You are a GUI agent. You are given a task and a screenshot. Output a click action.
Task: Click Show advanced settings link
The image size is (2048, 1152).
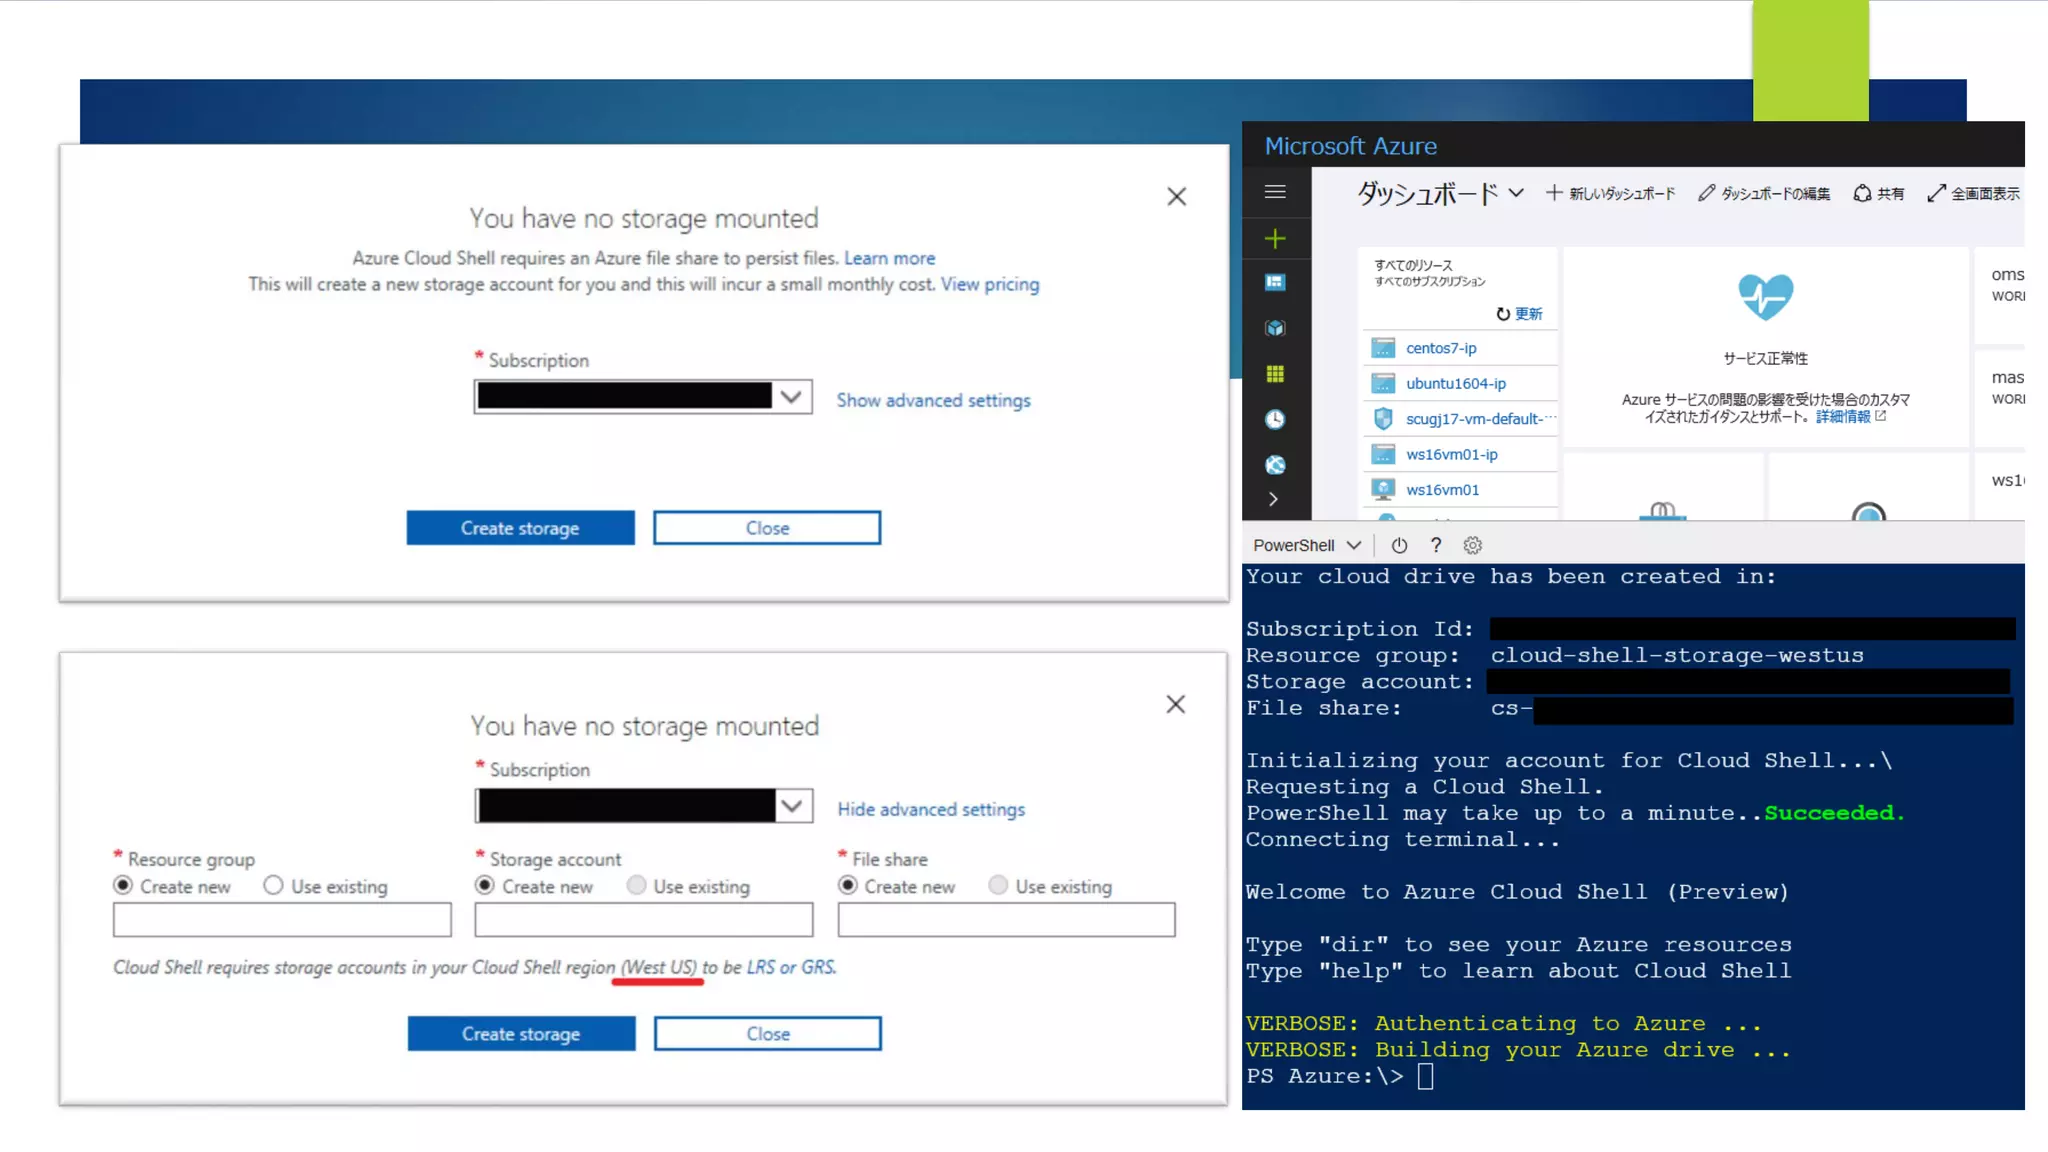pos(933,400)
